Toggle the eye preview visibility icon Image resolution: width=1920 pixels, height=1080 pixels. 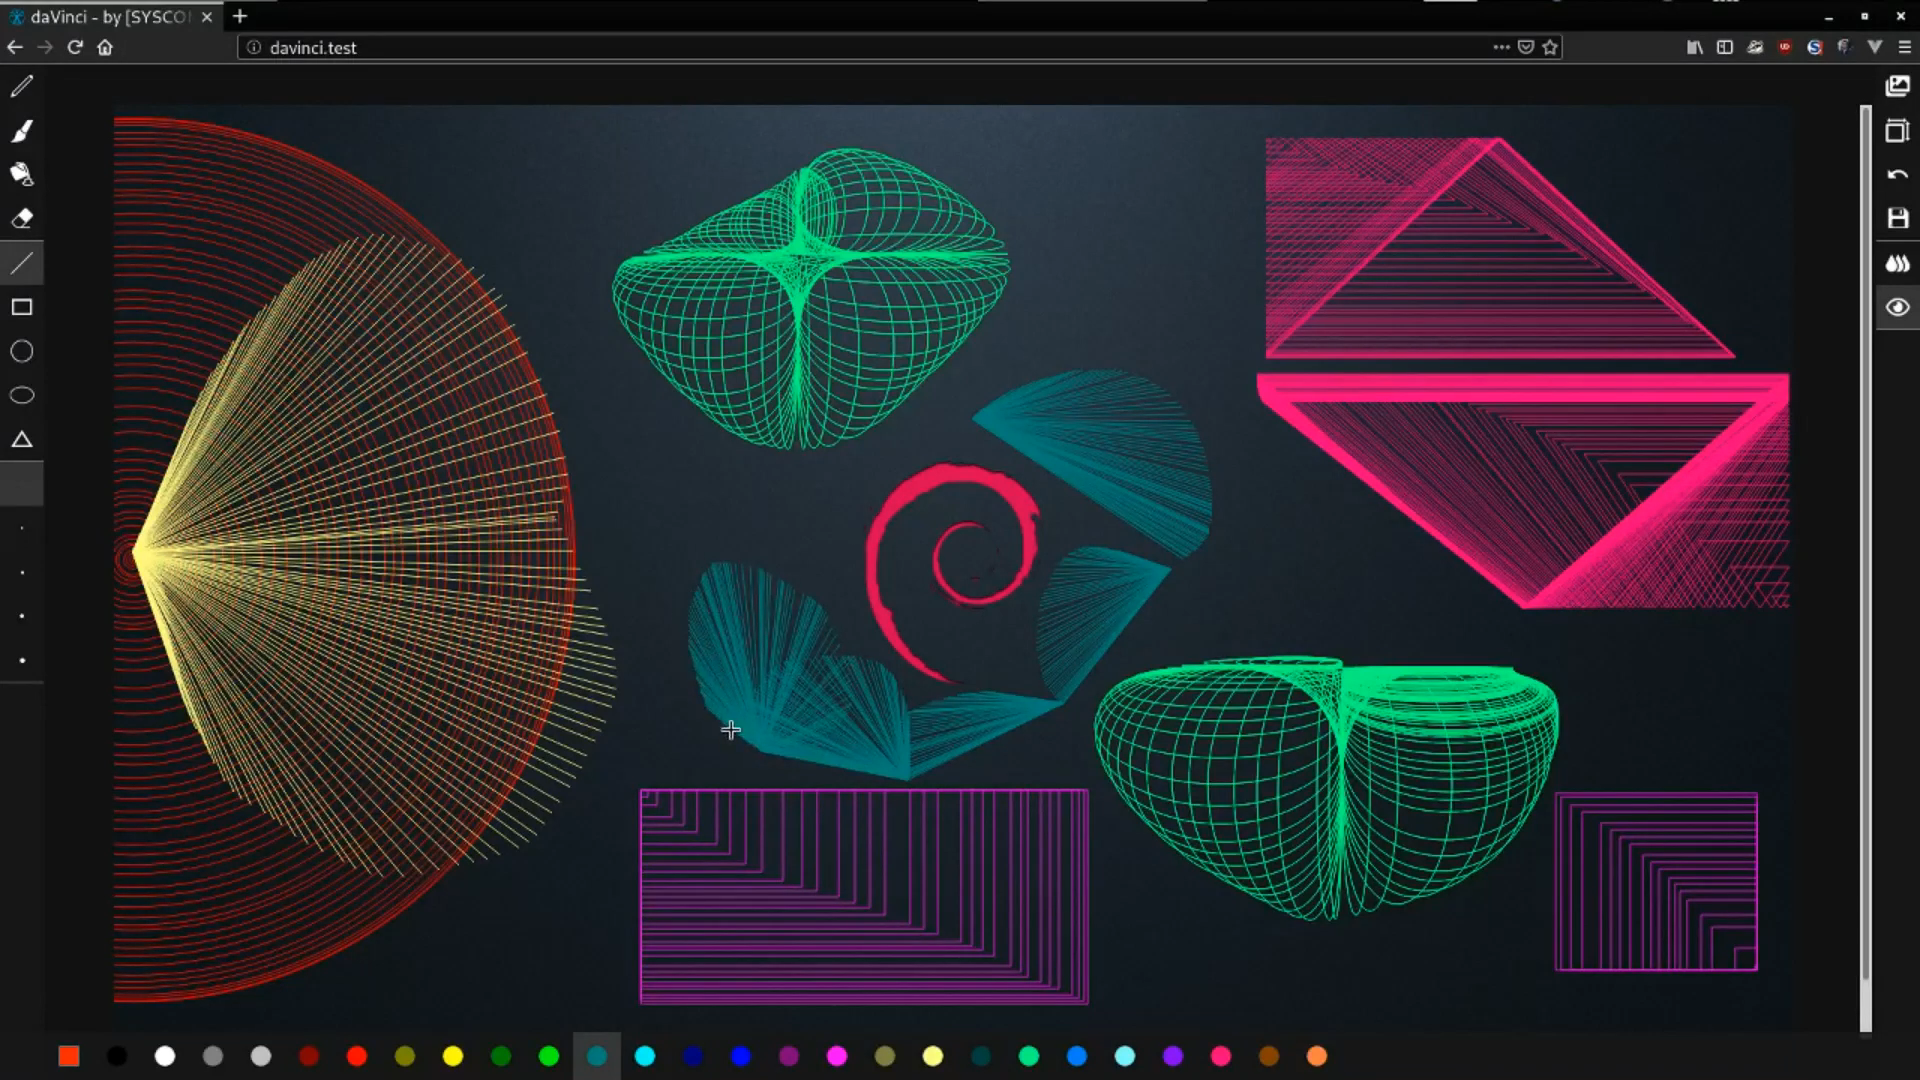point(1897,307)
